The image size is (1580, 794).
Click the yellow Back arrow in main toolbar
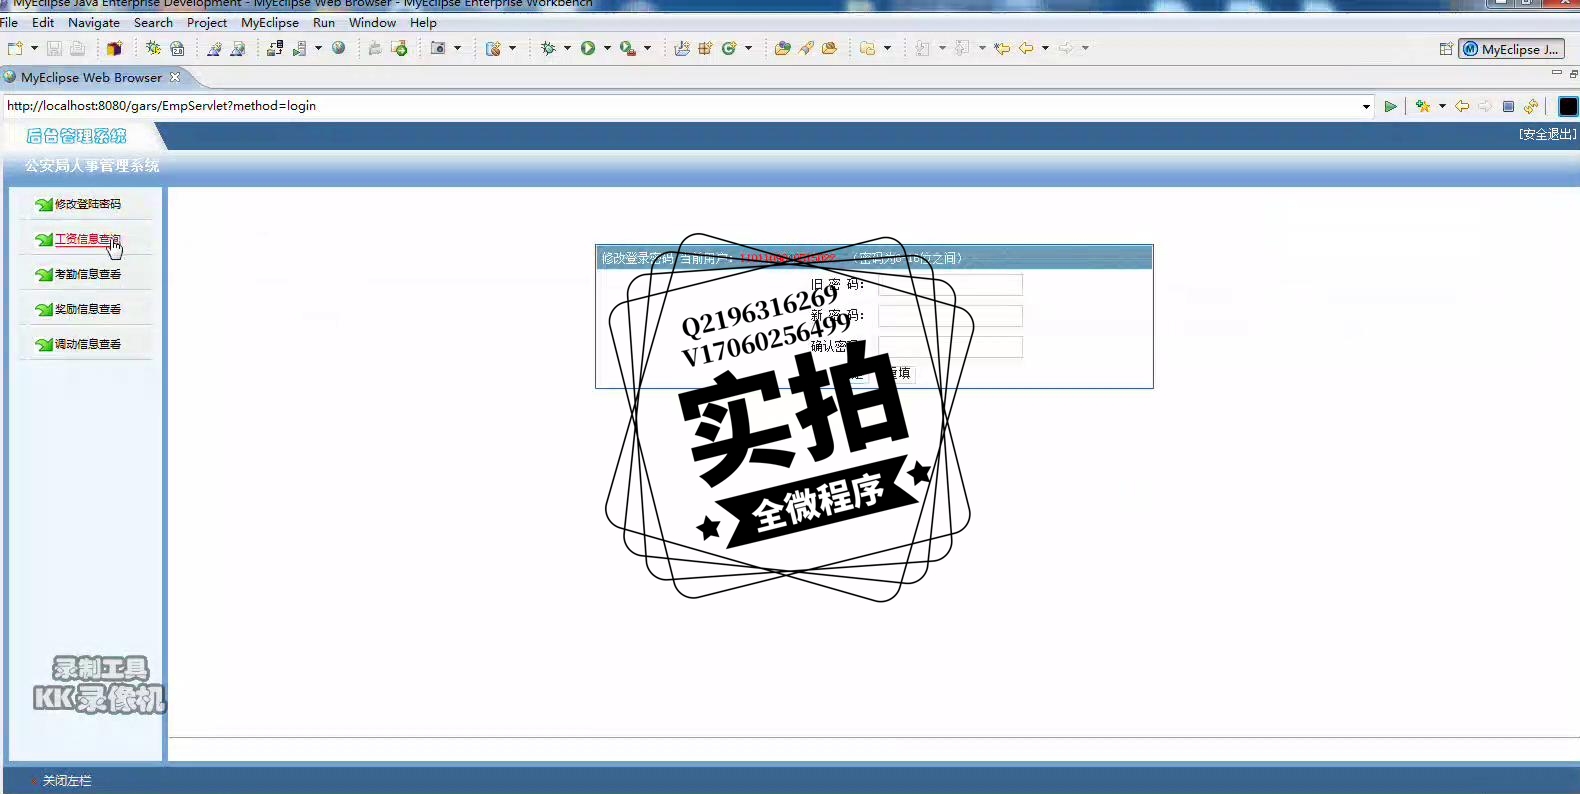(x=1026, y=48)
